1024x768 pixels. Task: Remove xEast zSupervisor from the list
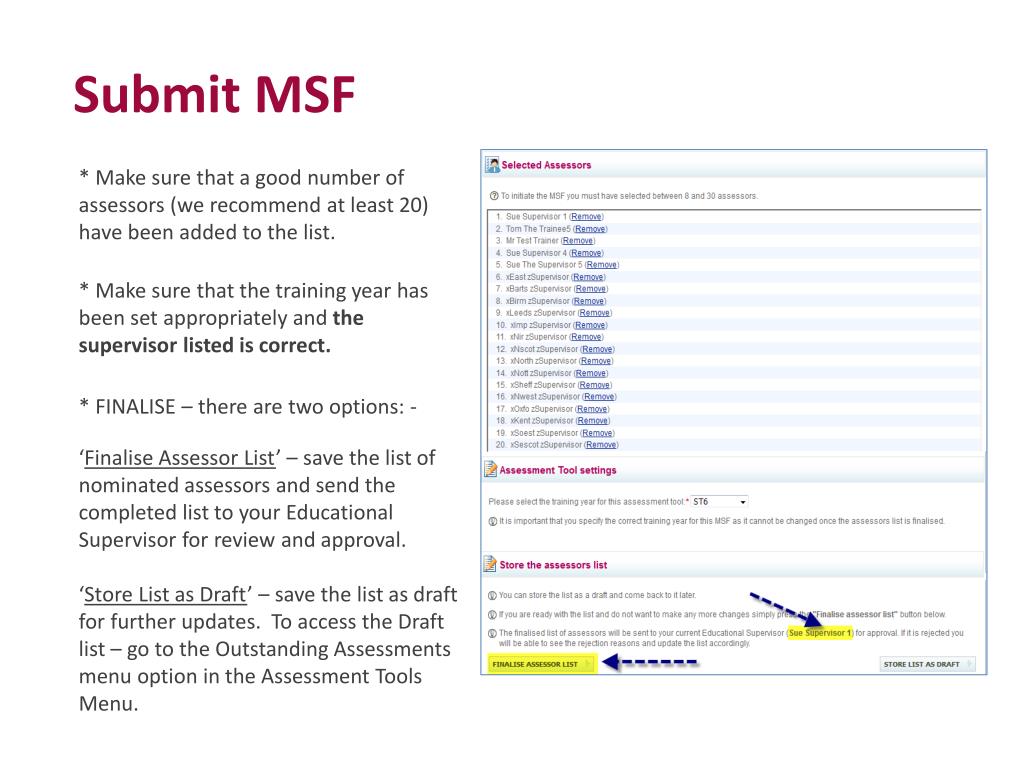point(588,278)
